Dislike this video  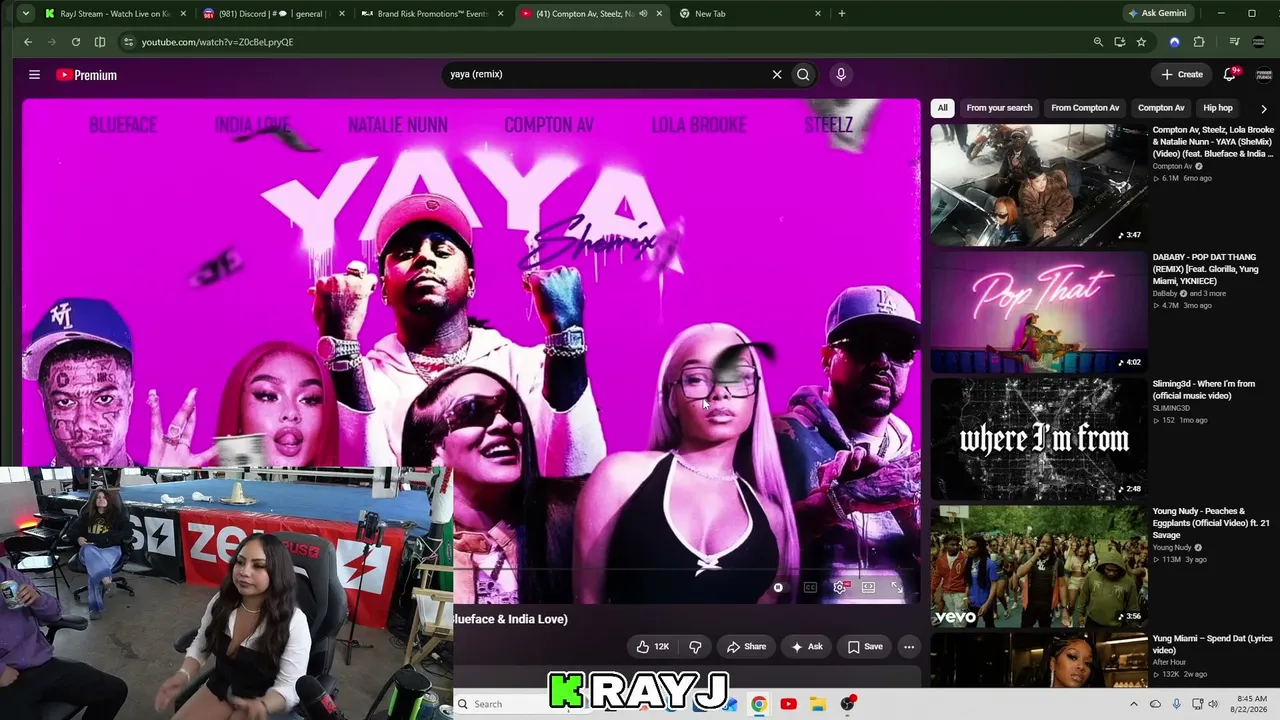click(696, 647)
